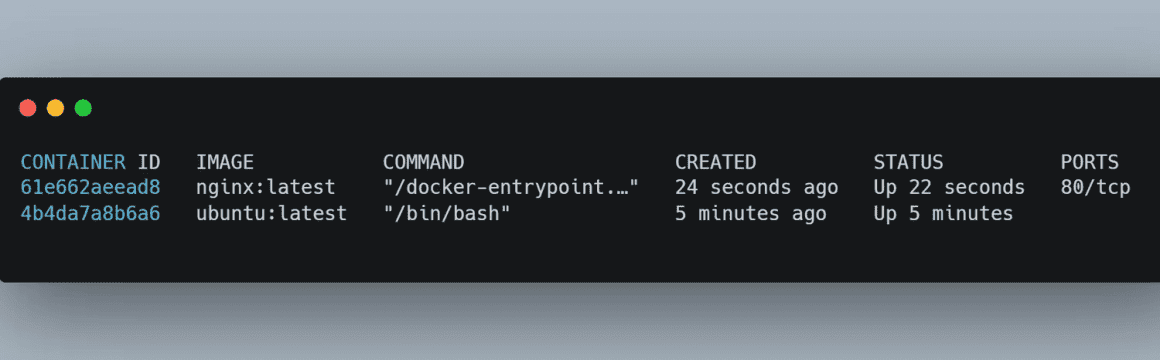Image resolution: width=1160 pixels, height=360 pixels.
Task: Click the CONTAINER ID column header
Action: 90,162
